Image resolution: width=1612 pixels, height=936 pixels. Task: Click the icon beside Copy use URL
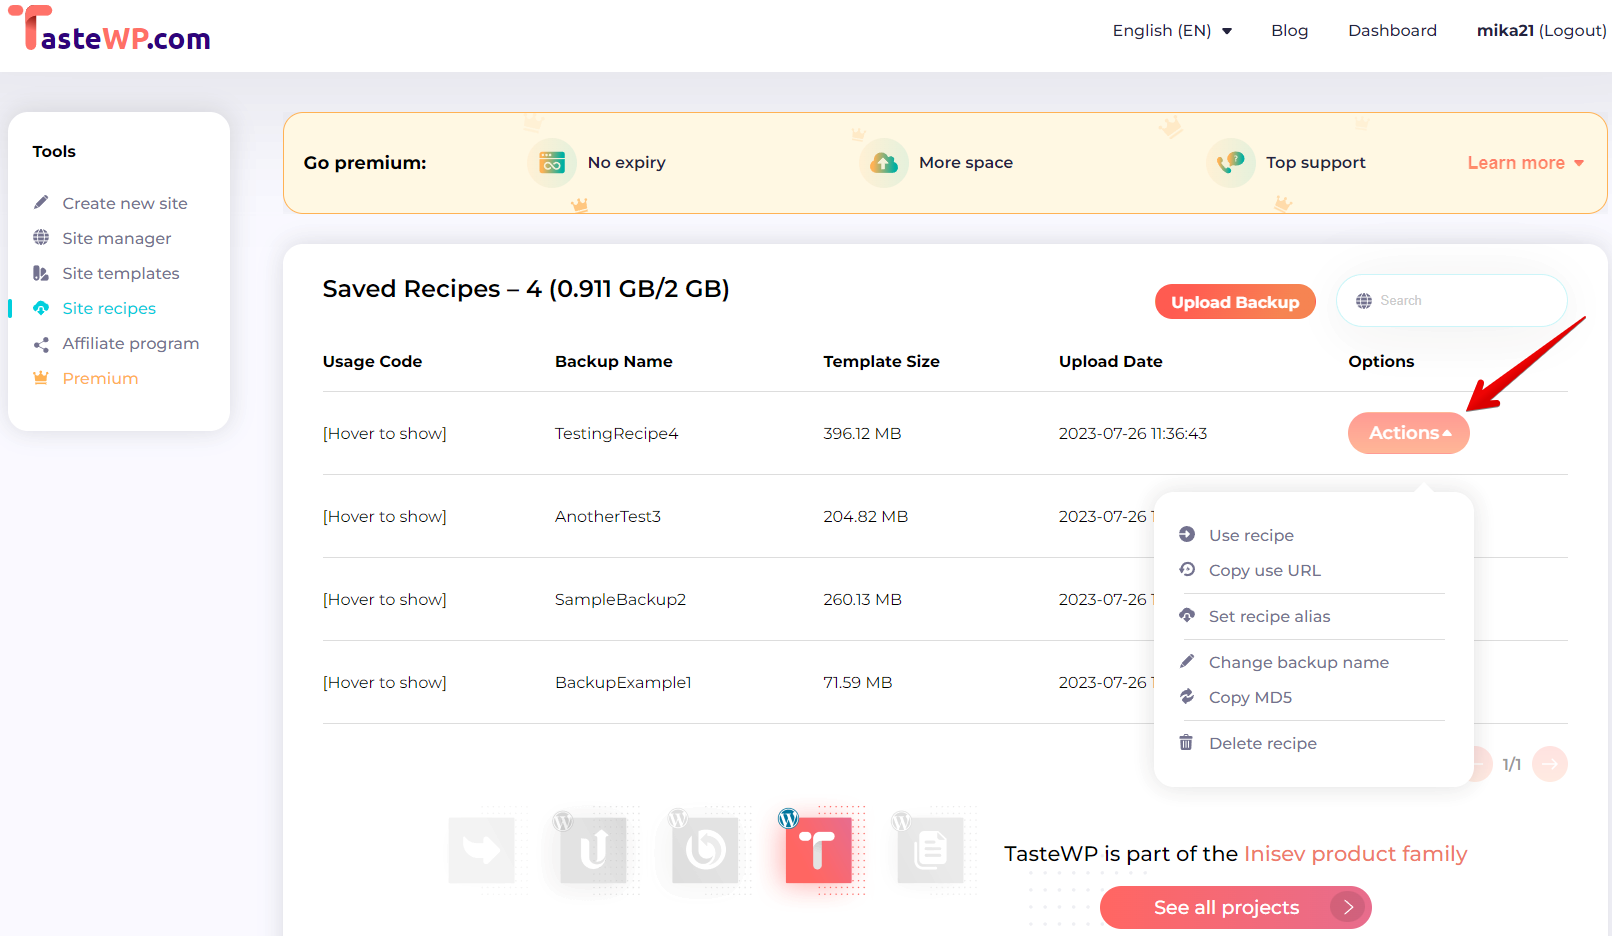point(1187,569)
